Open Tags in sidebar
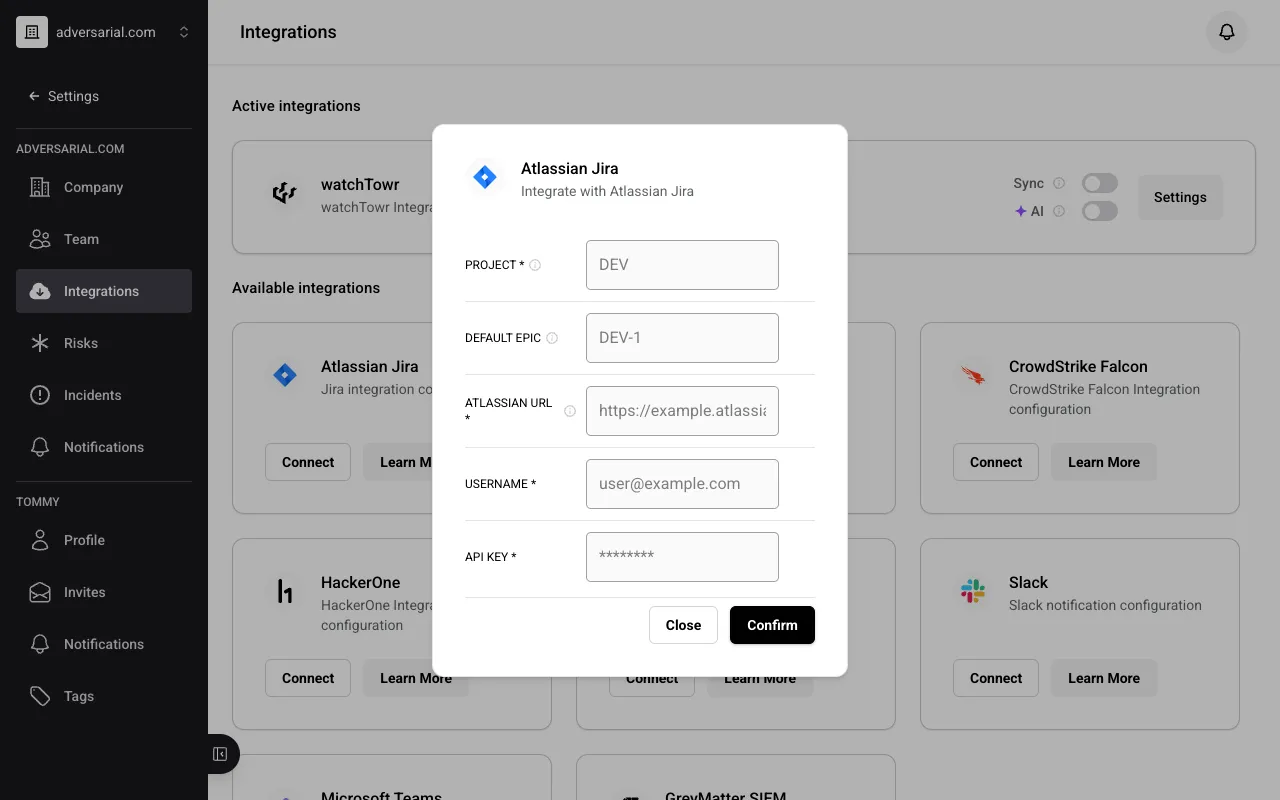 click(x=104, y=696)
